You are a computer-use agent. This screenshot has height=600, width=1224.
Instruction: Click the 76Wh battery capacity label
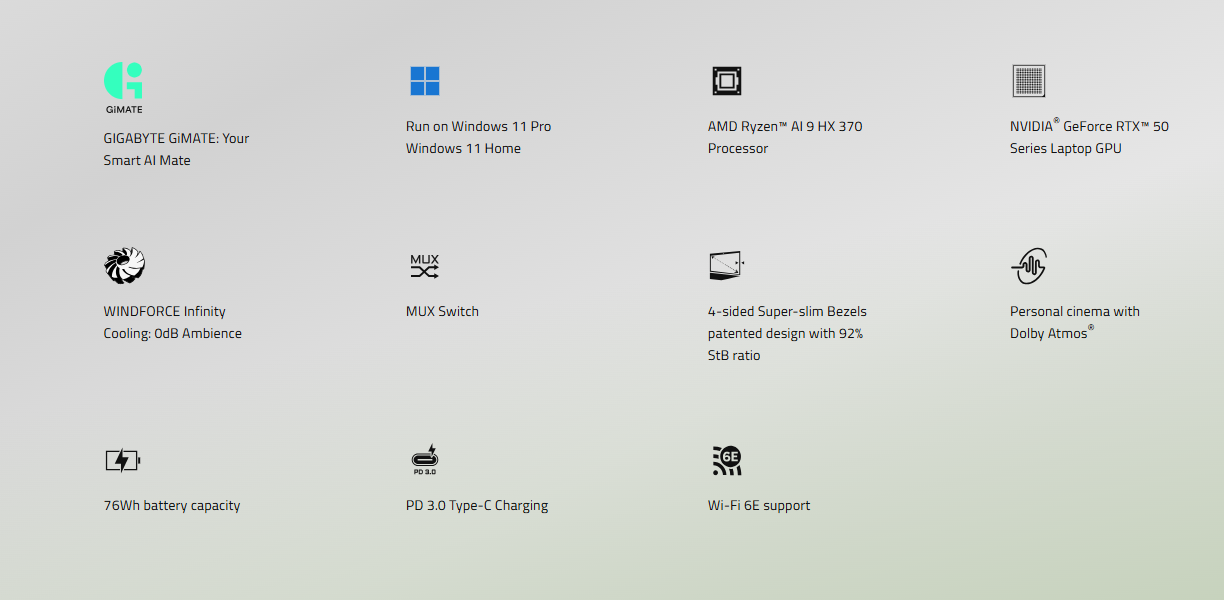click(x=172, y=505)
